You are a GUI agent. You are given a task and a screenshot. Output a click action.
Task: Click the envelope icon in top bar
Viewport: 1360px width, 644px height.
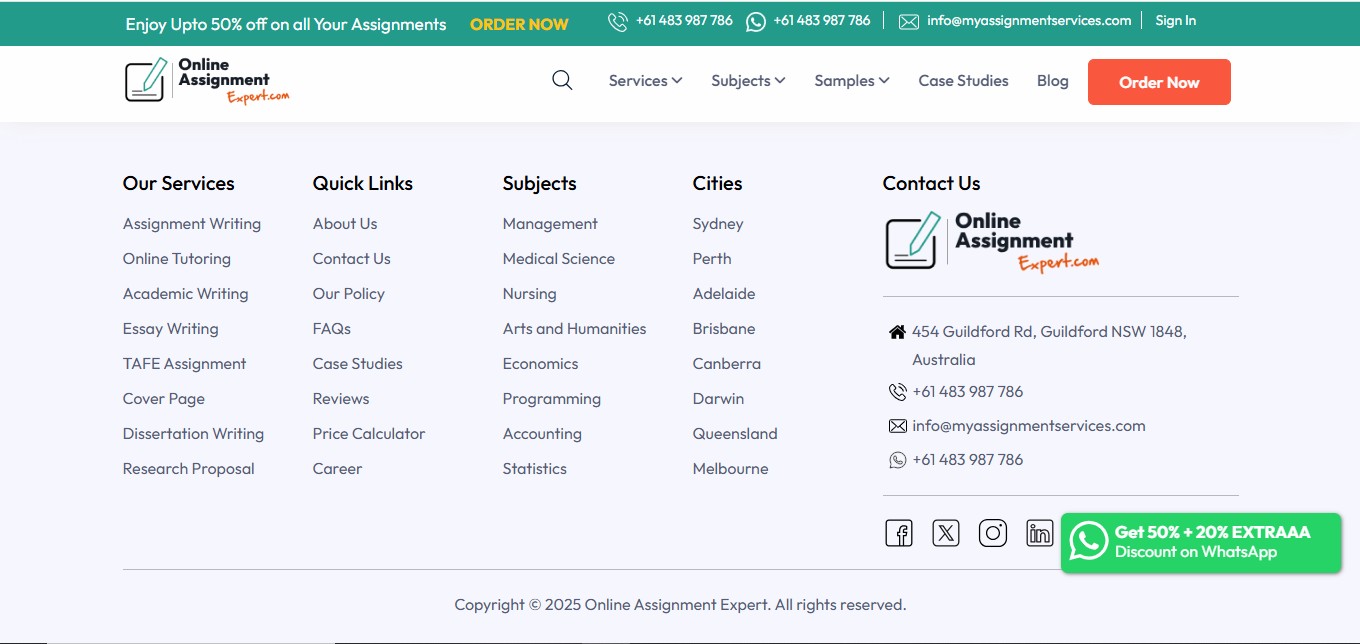click(x=908, y=22)
